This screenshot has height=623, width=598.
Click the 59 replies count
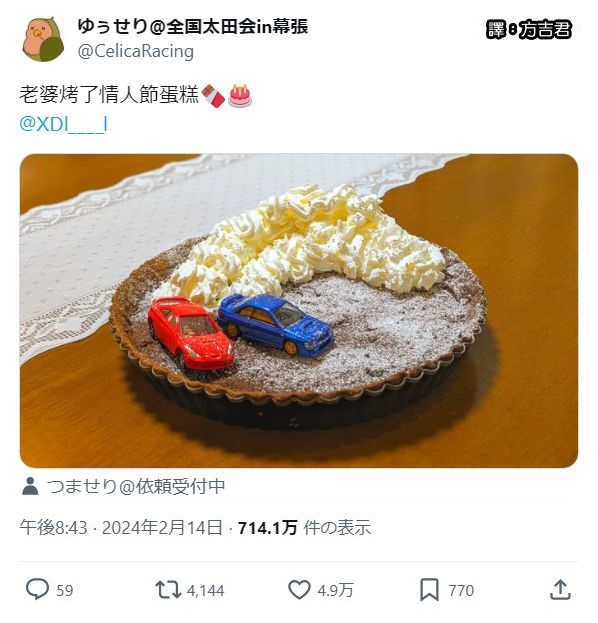point(65,590)
